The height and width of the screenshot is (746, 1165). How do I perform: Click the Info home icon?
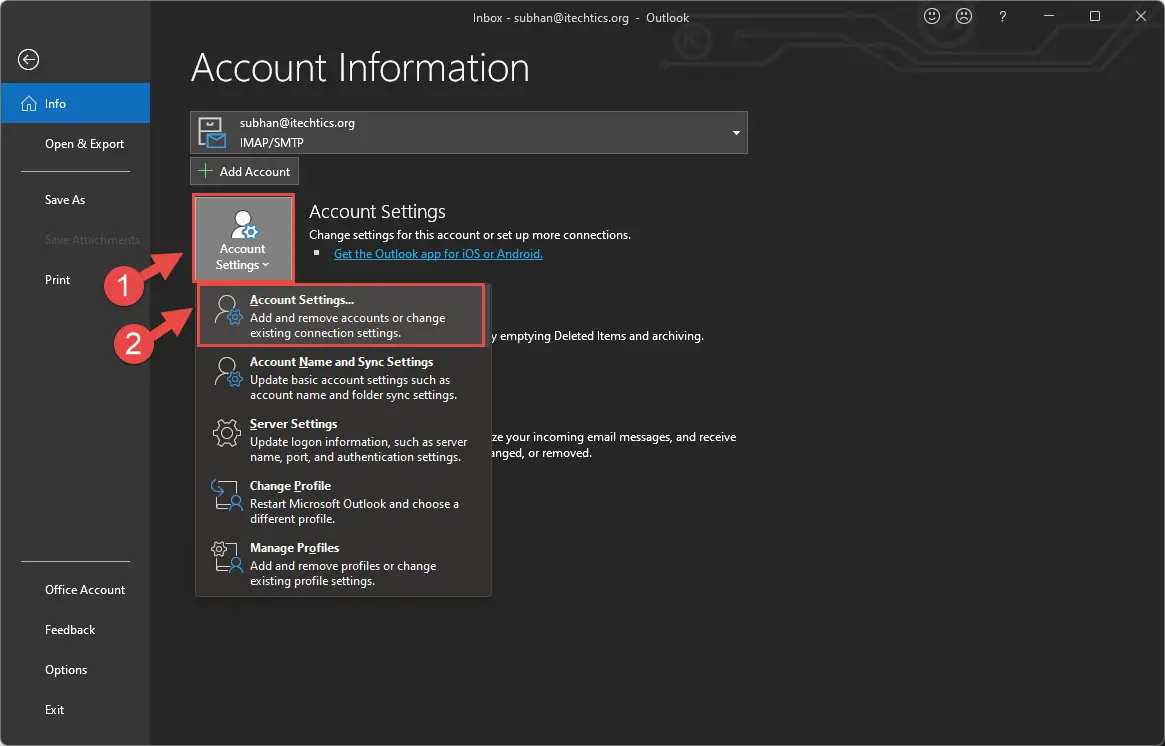(29, 104)
